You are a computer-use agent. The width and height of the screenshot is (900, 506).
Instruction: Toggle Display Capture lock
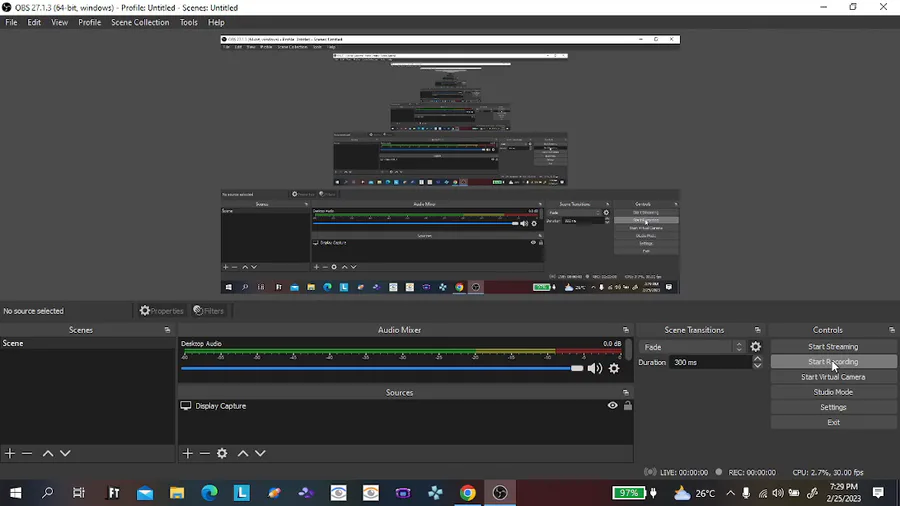pos(627,406)
